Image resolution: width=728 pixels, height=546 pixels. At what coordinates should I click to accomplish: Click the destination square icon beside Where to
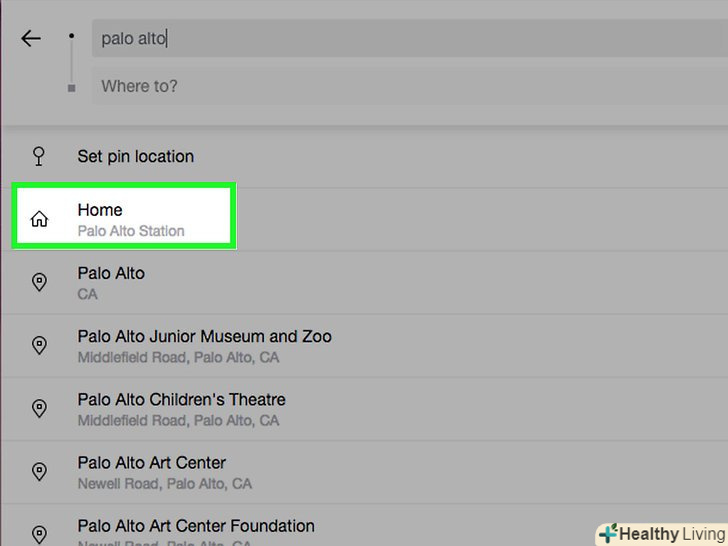tap(71, 88)
